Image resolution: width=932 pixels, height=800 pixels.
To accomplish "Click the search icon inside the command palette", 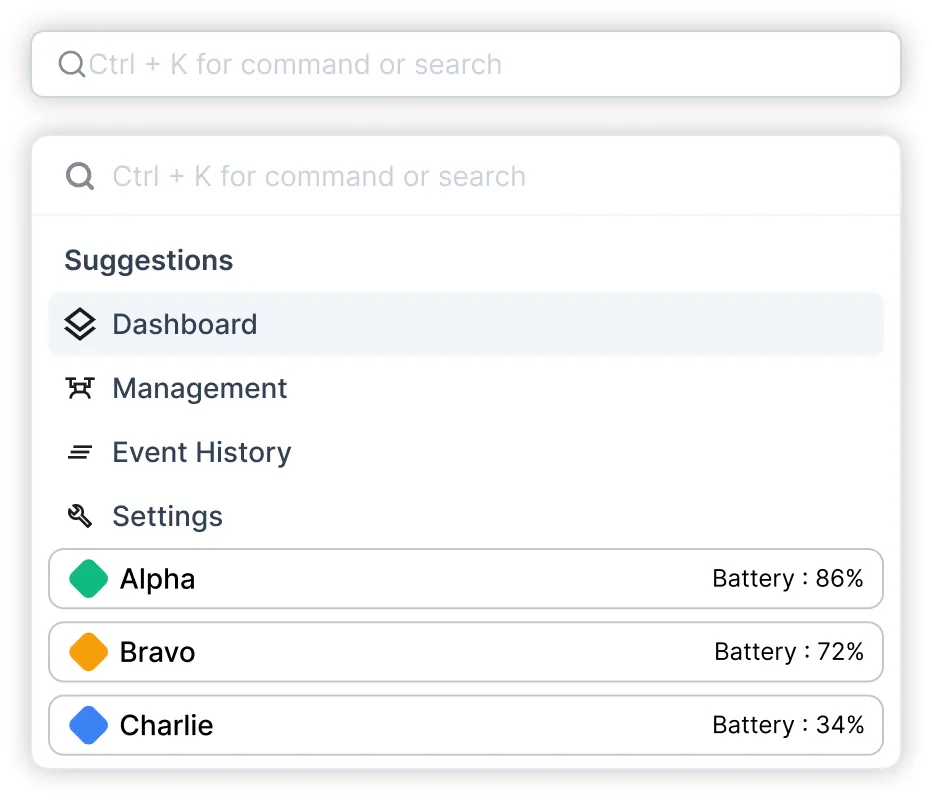I will tap(80, 177).
